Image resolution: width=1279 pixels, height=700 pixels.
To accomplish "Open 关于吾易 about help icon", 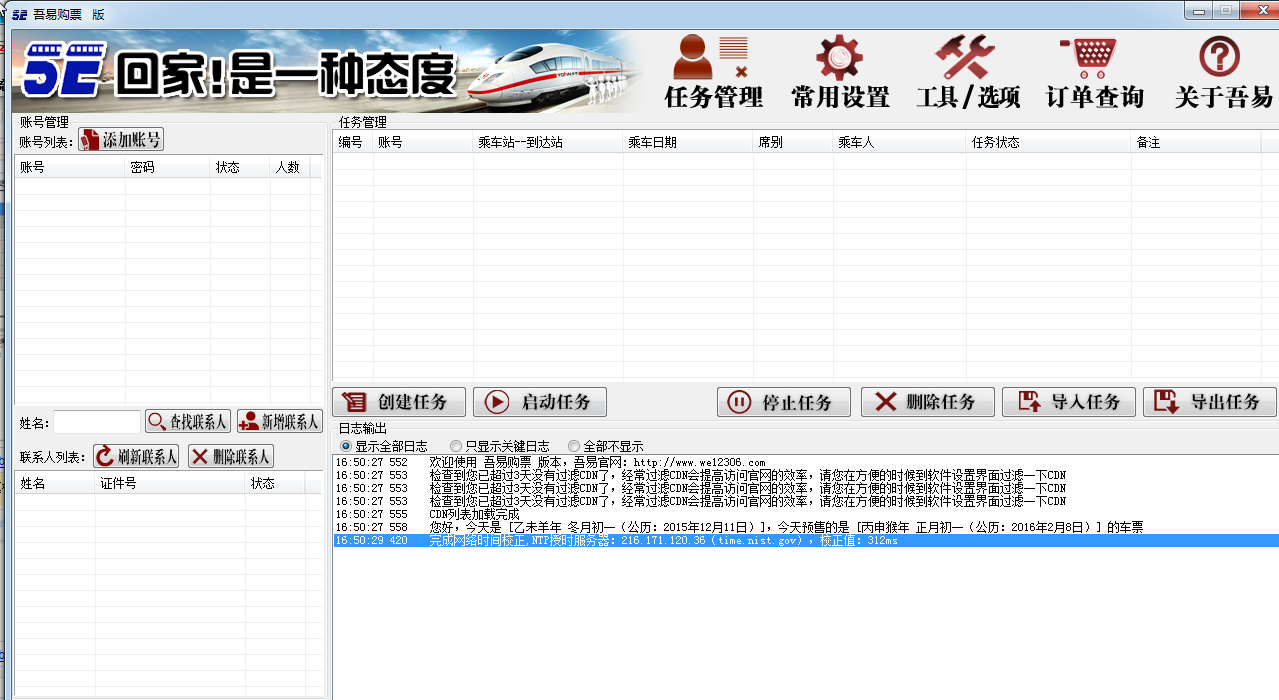I will pos(1223,70).
